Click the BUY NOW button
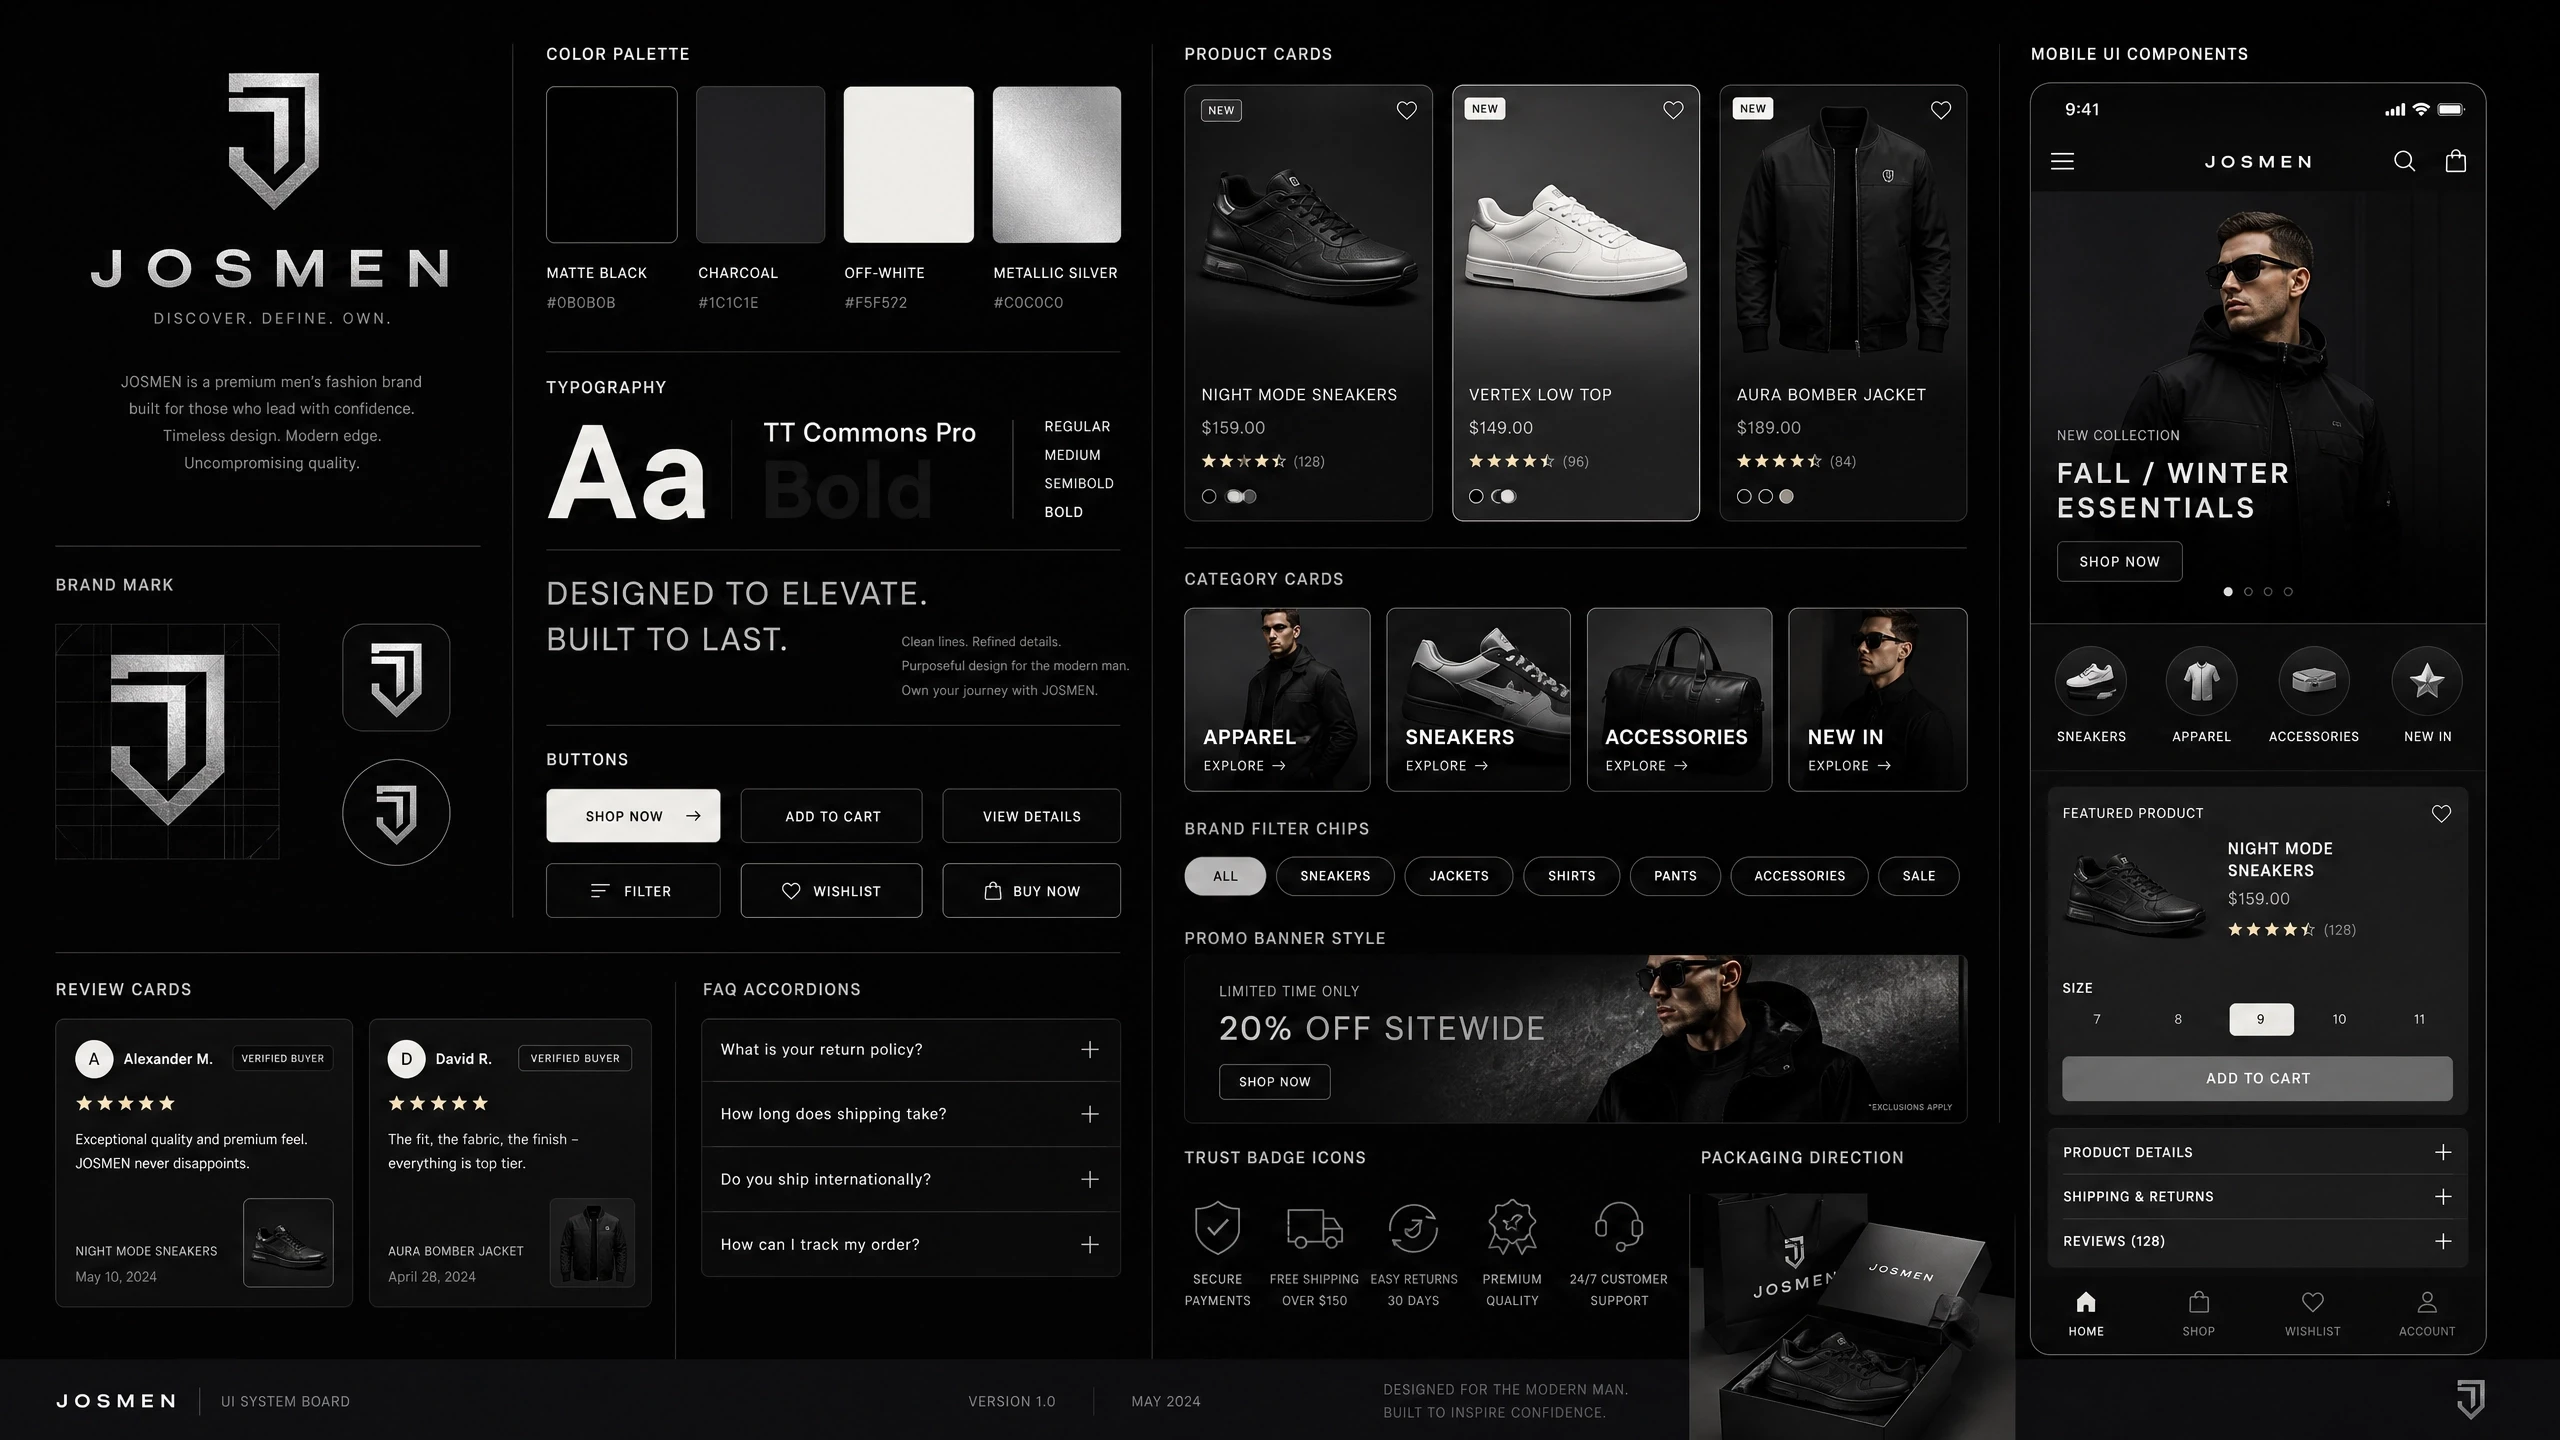The image size is (2560, 1440). (x=1031, y=891)
